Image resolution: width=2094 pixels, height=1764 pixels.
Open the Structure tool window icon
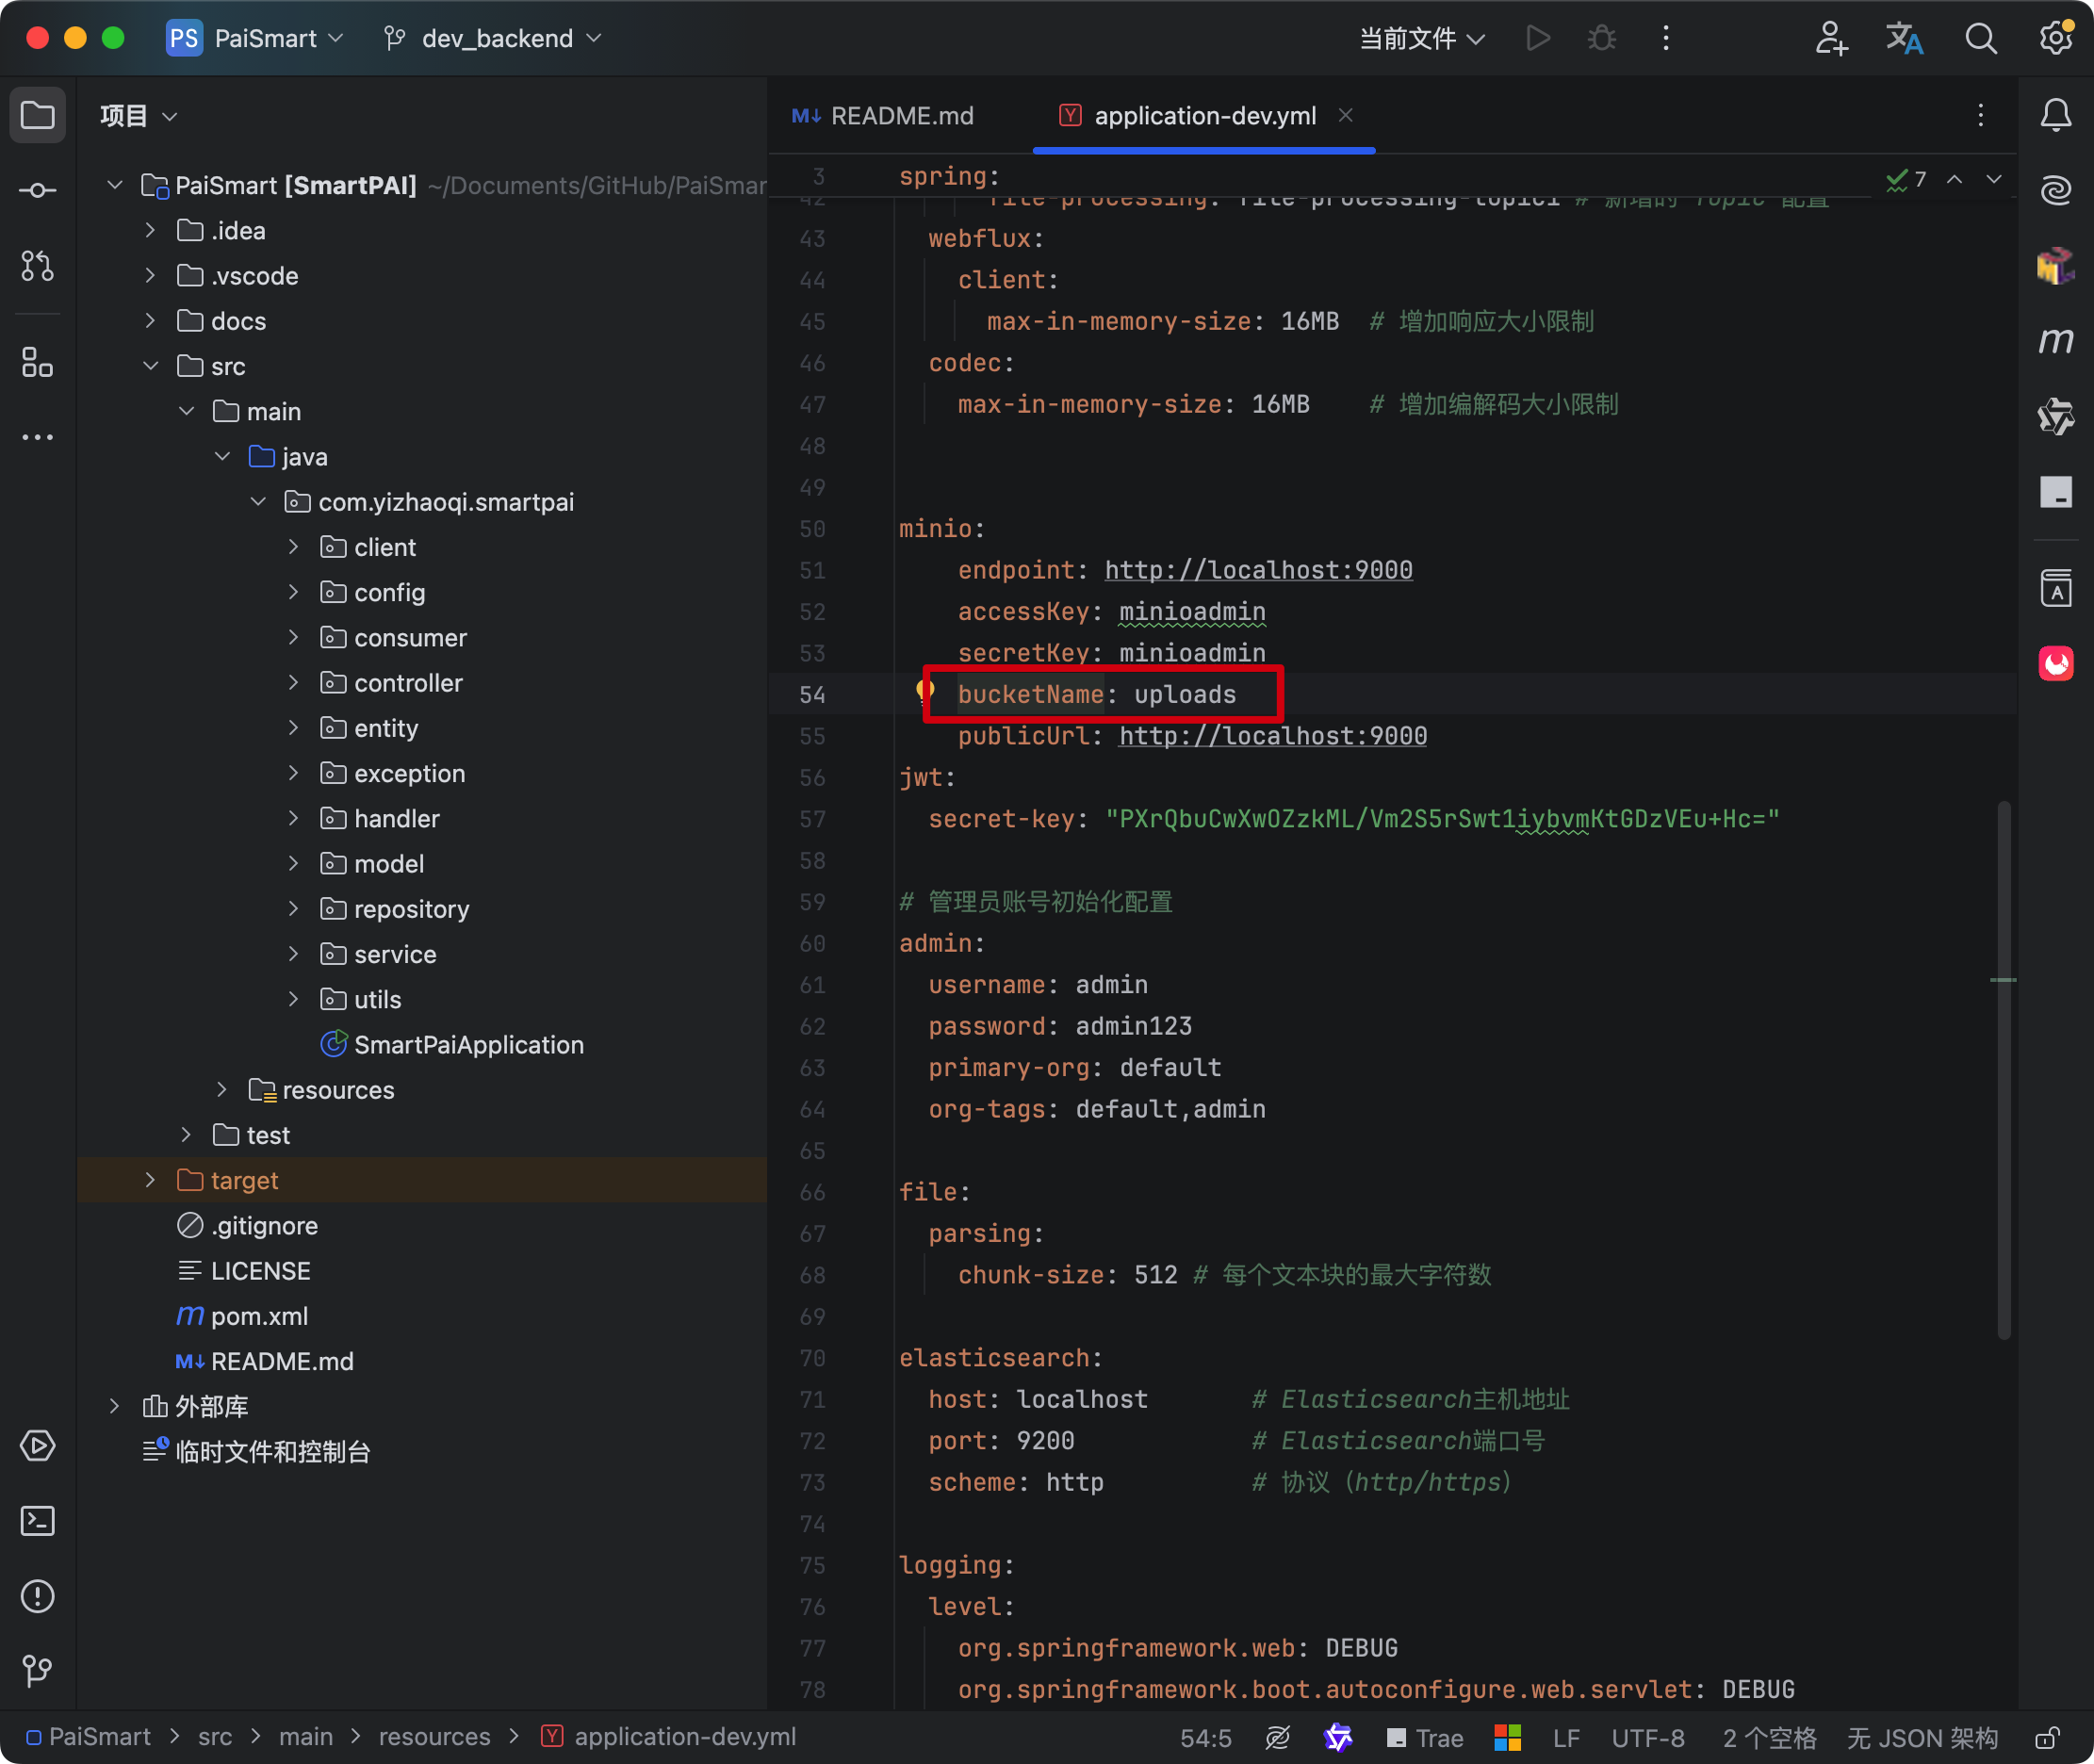click(x=37, y=362)
